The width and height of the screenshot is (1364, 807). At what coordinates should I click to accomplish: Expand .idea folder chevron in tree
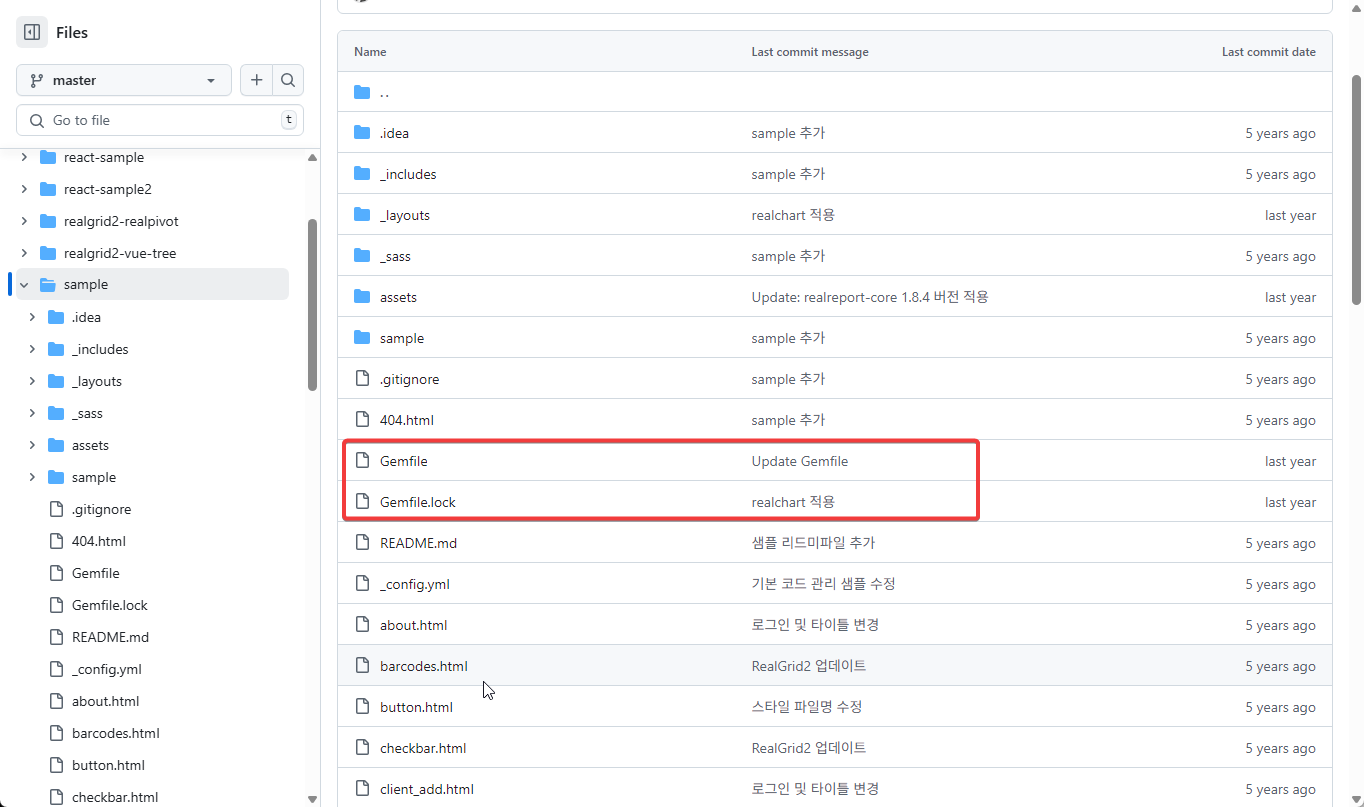coord(32,317)
